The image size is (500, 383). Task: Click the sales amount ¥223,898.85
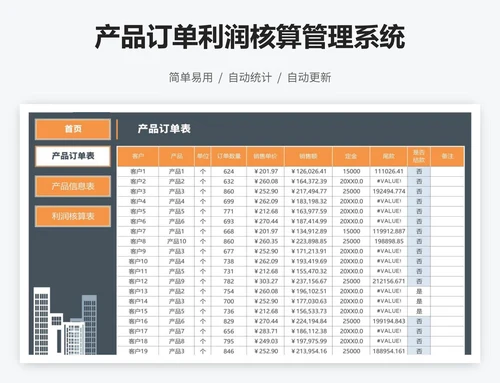[309, 241]
